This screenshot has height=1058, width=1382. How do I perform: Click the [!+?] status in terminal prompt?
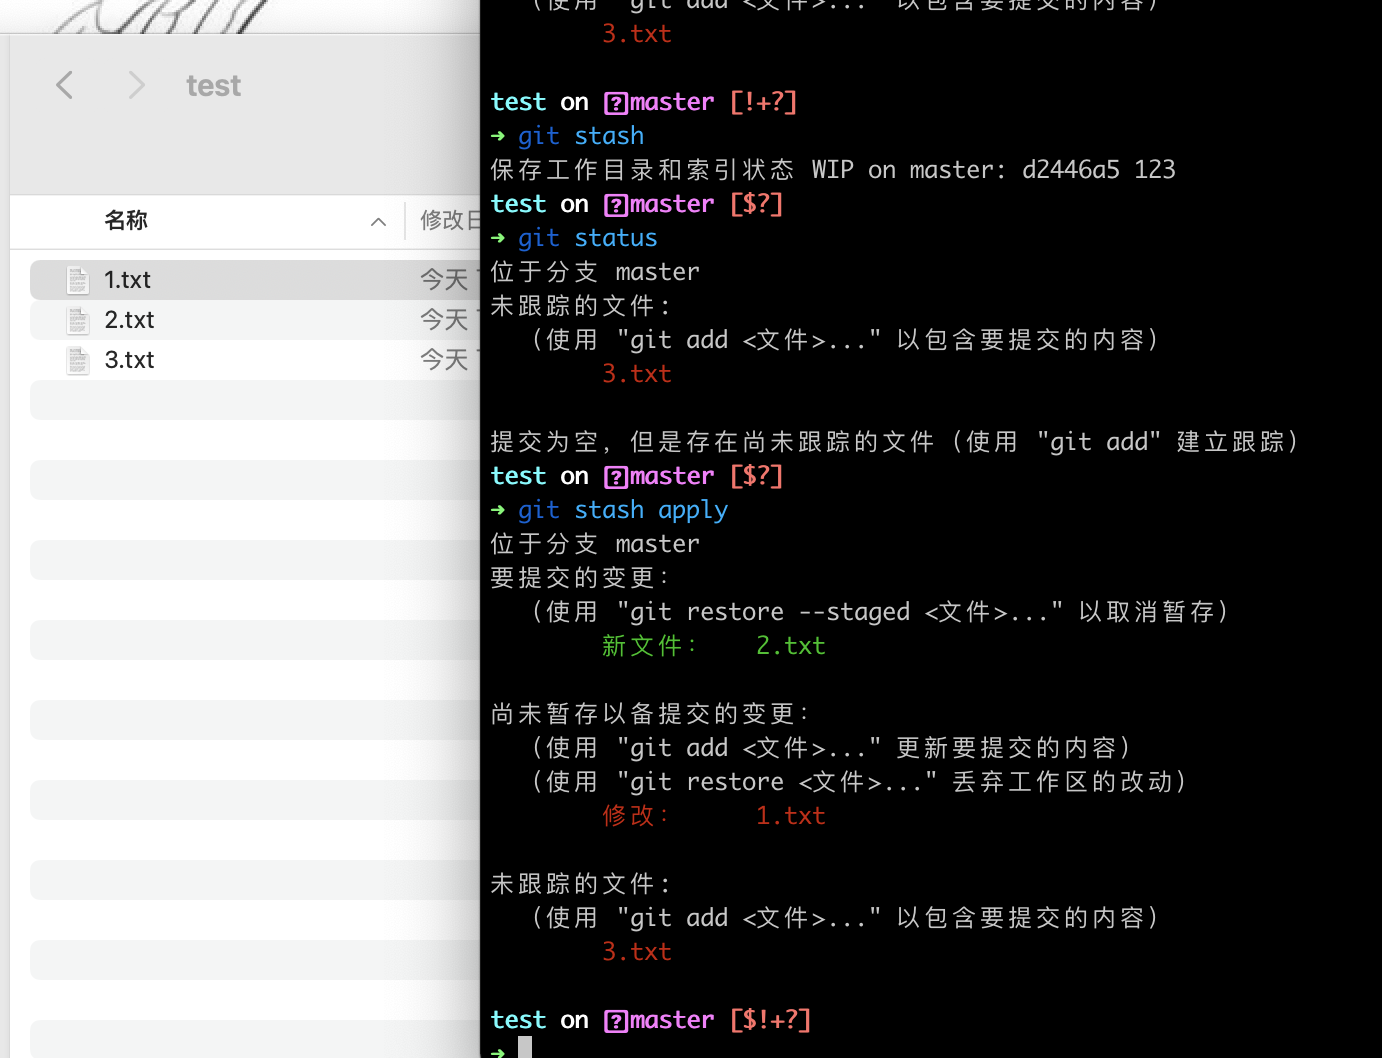tap(763, 102)
